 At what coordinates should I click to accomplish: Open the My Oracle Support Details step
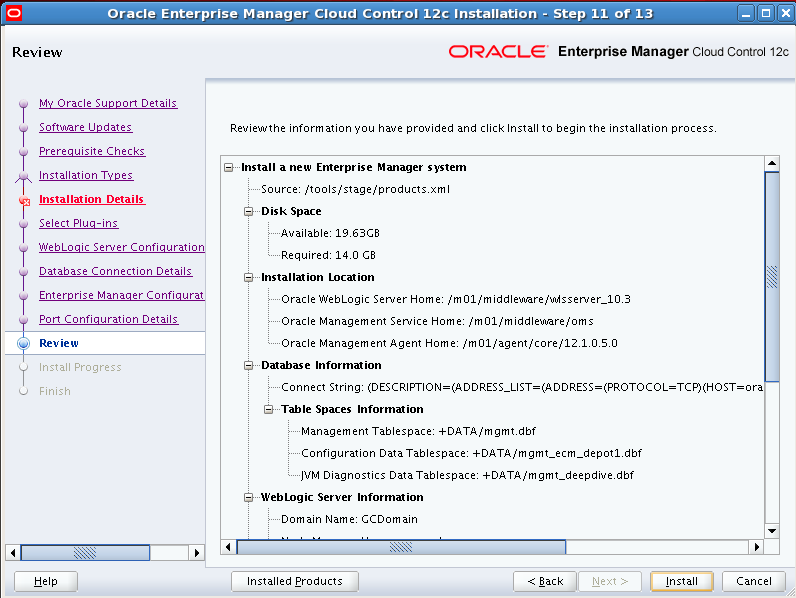(x=108, y=103)
